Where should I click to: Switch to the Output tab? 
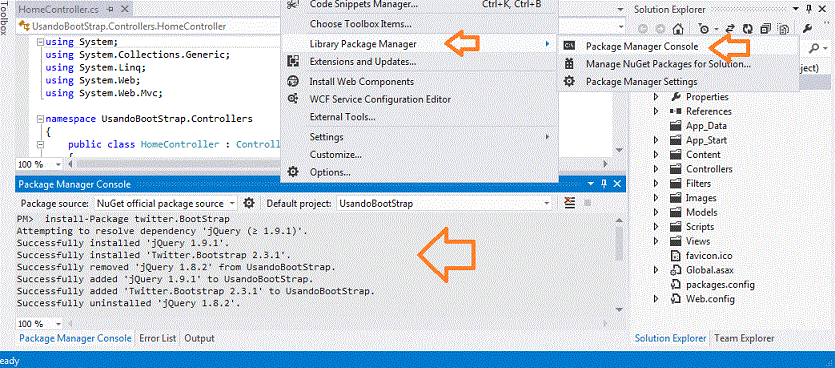click(199, 338)
